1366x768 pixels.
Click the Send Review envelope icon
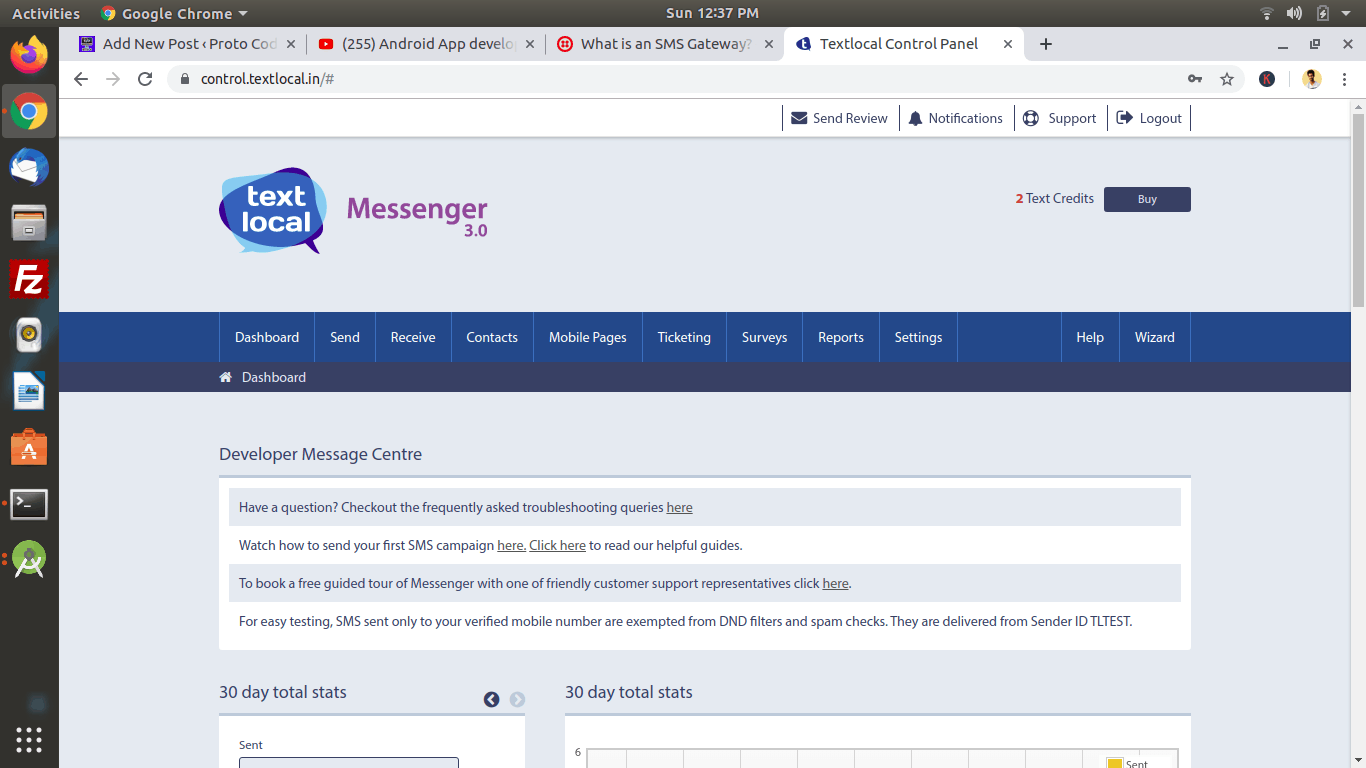[799, 118]
